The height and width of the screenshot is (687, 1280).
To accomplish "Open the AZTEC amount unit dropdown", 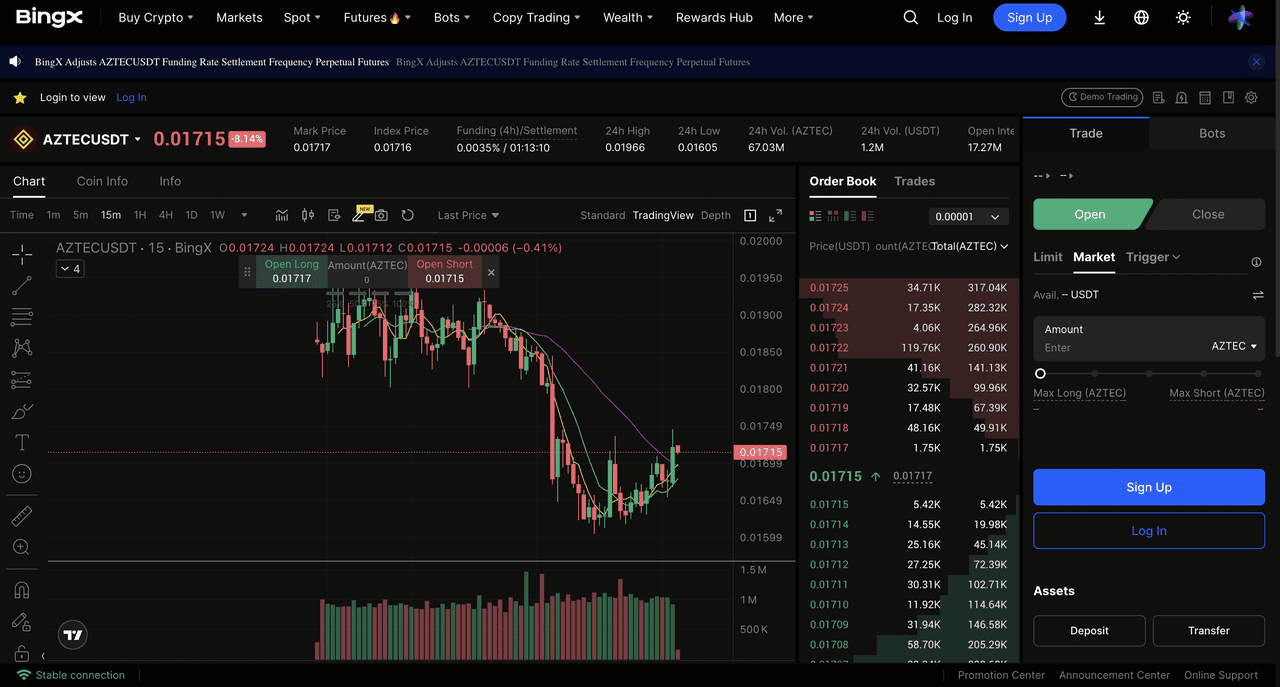I will [x=1234, y=346].
